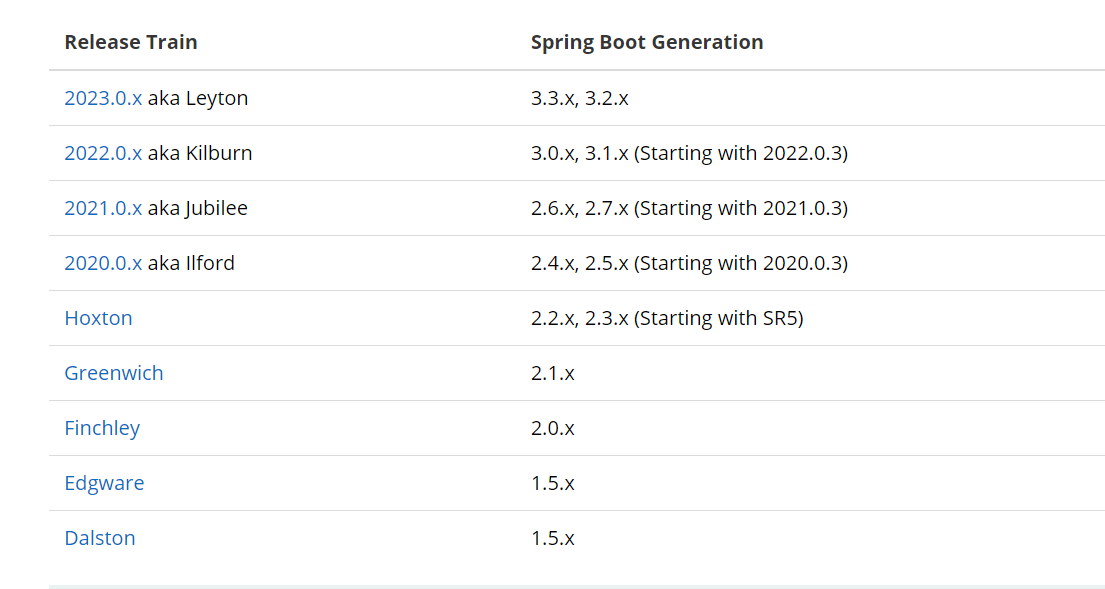The height and width of the screenshot is (589, 1105).
Task: Click the Release Train column header
Action: (x=131, y=42)
